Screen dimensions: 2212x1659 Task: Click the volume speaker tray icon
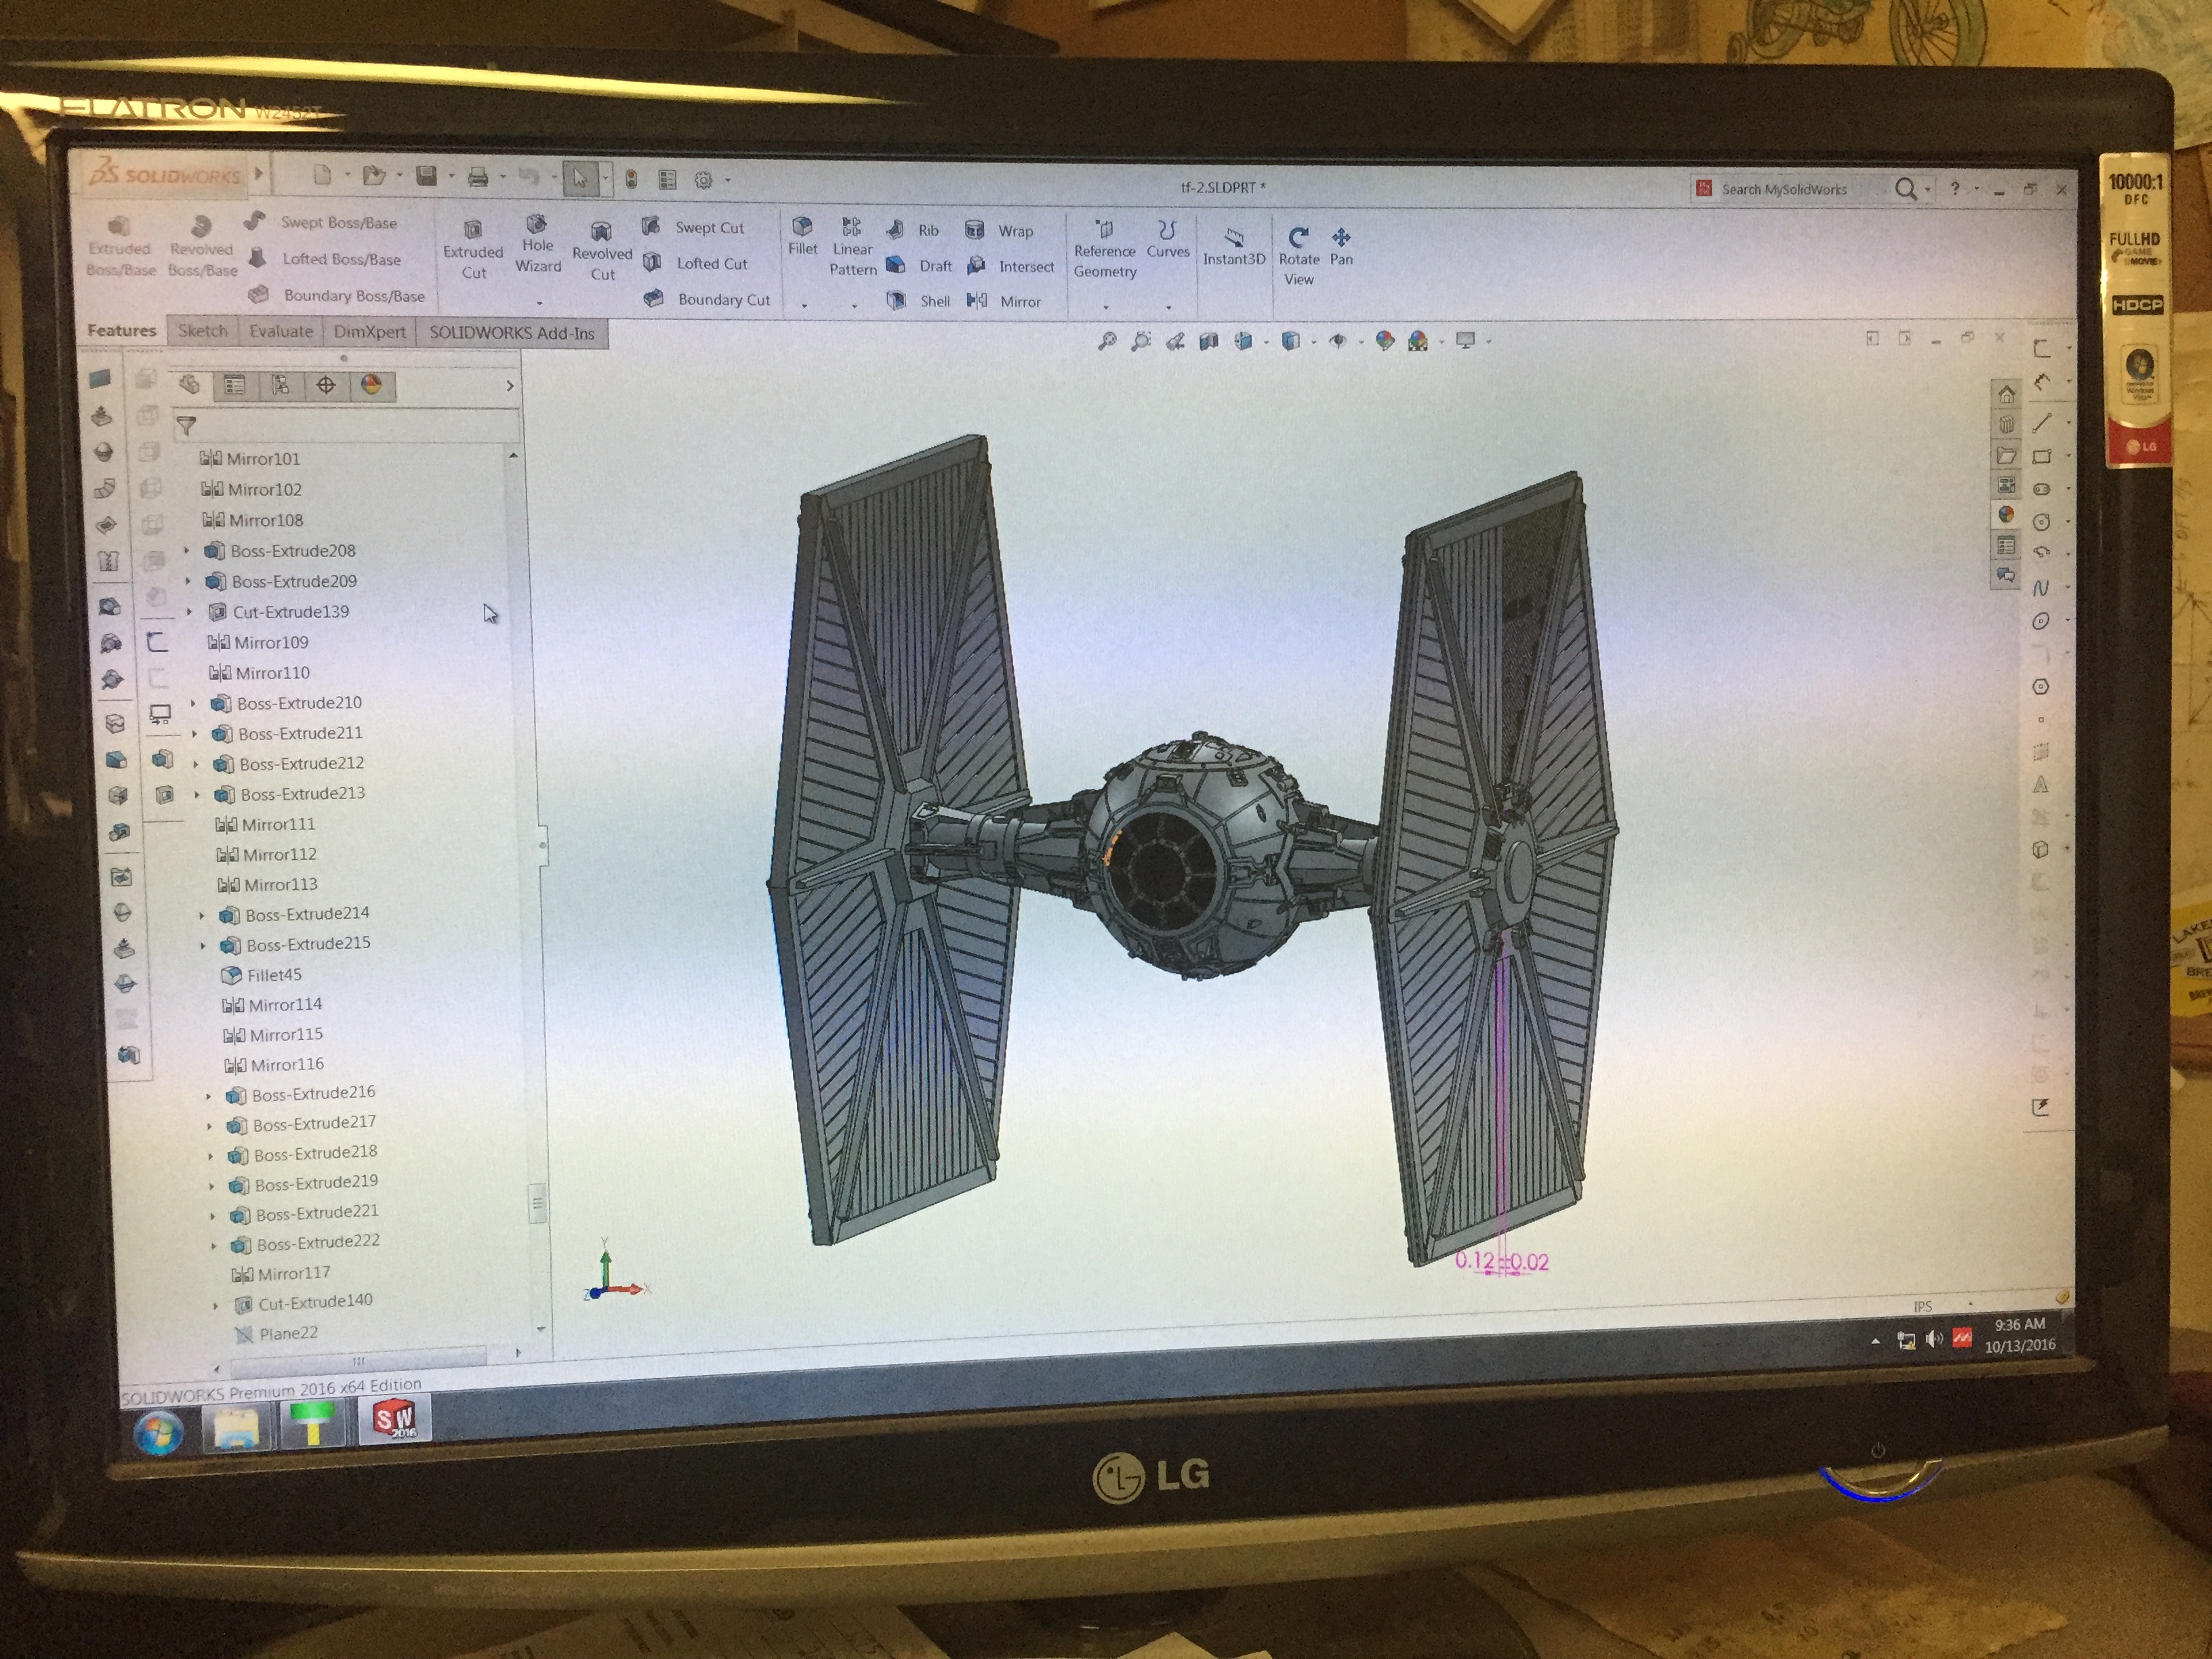pos(1933,1338)
